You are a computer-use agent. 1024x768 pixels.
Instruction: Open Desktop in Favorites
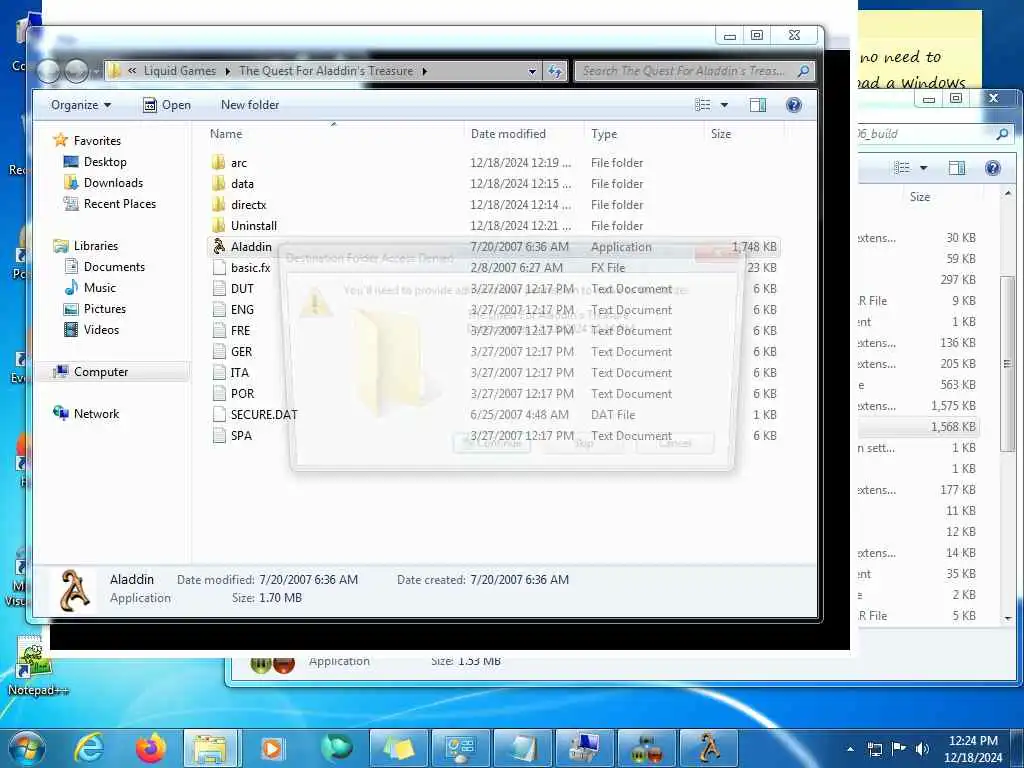[104, 161]
